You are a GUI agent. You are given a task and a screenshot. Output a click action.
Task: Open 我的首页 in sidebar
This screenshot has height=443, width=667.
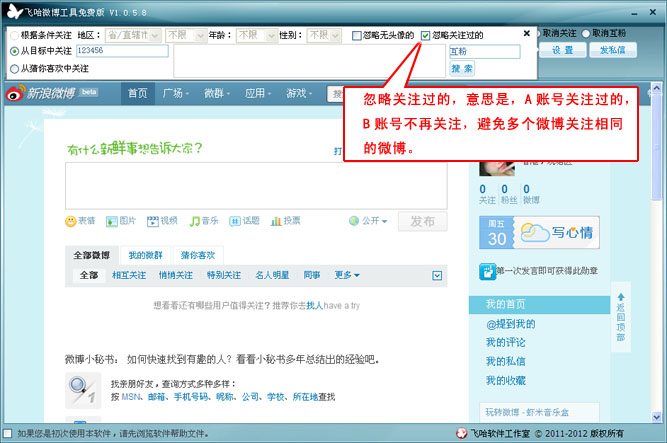pos(539,305)
